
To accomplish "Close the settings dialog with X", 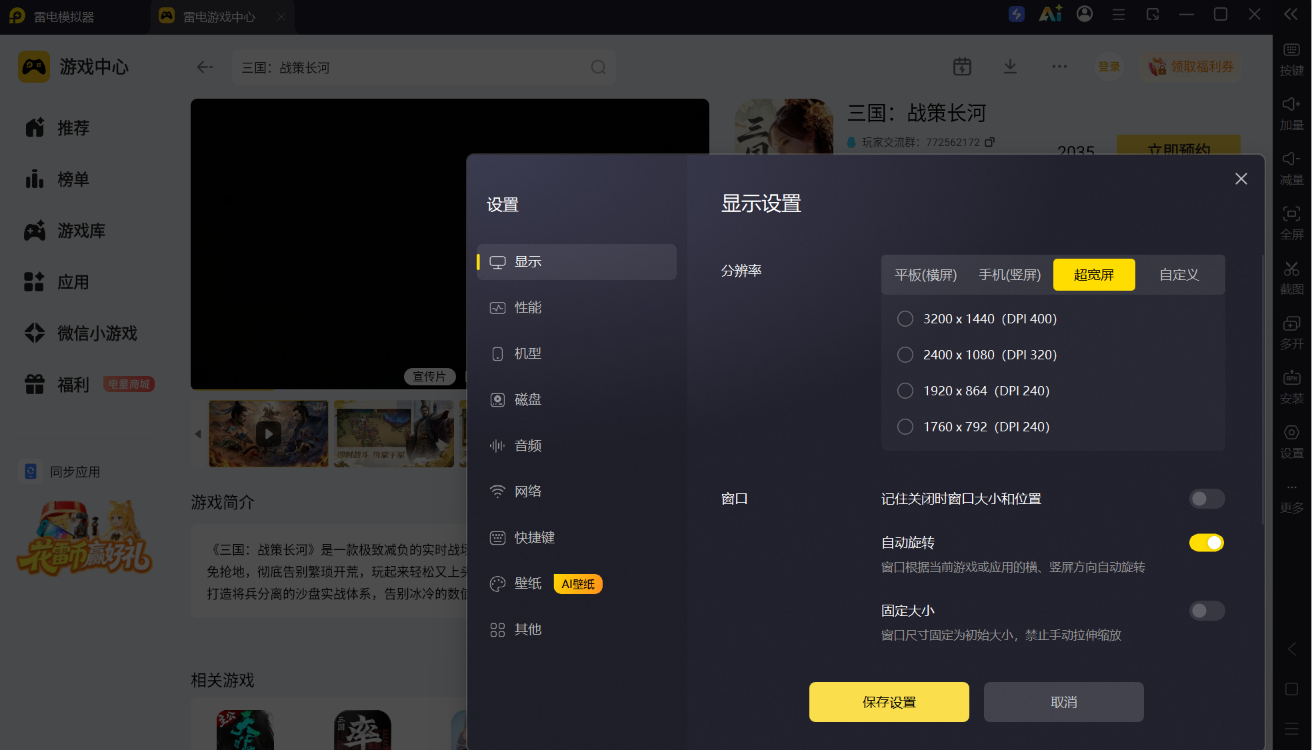I will (x=1241, y=179).
